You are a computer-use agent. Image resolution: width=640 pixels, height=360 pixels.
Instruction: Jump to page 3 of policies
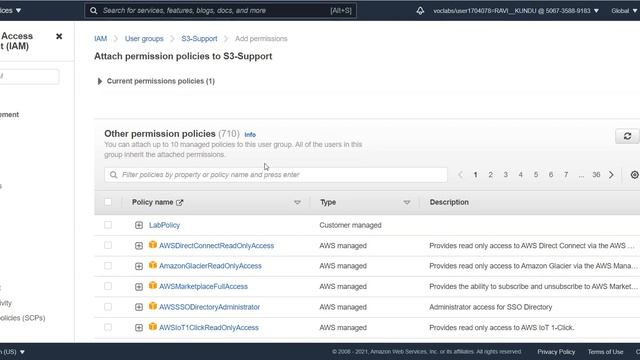[505, 175]
